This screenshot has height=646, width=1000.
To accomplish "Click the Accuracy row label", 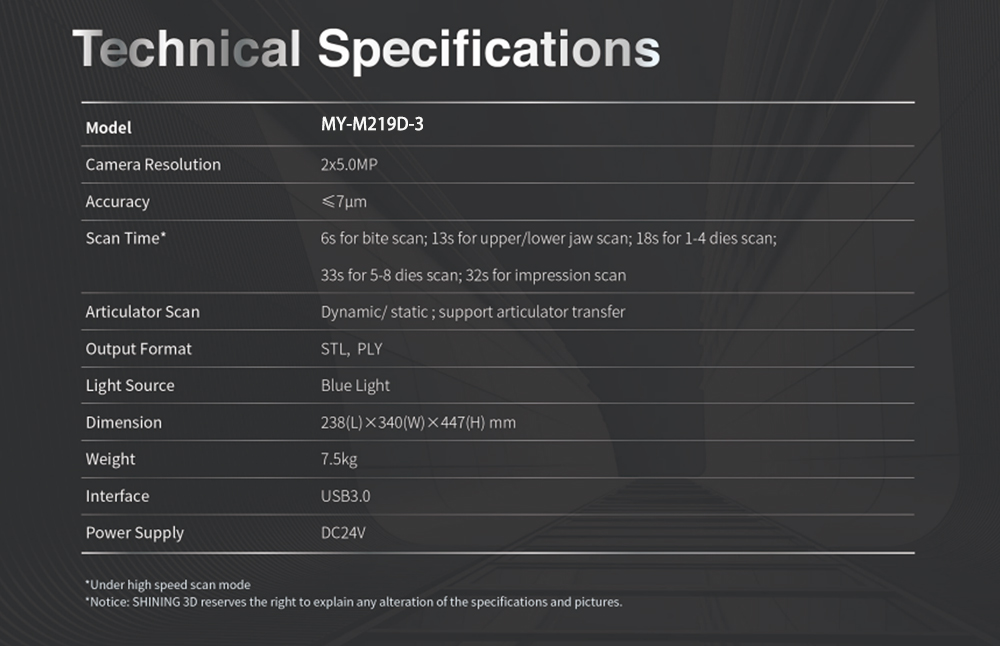I will (x=117, y=202).
